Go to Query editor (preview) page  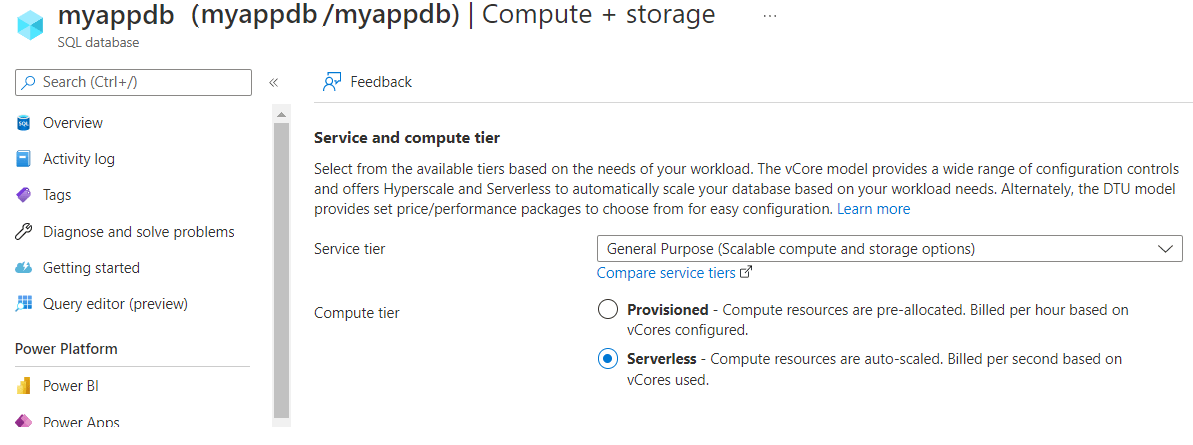pyautogui.click(x=115, y=304)
